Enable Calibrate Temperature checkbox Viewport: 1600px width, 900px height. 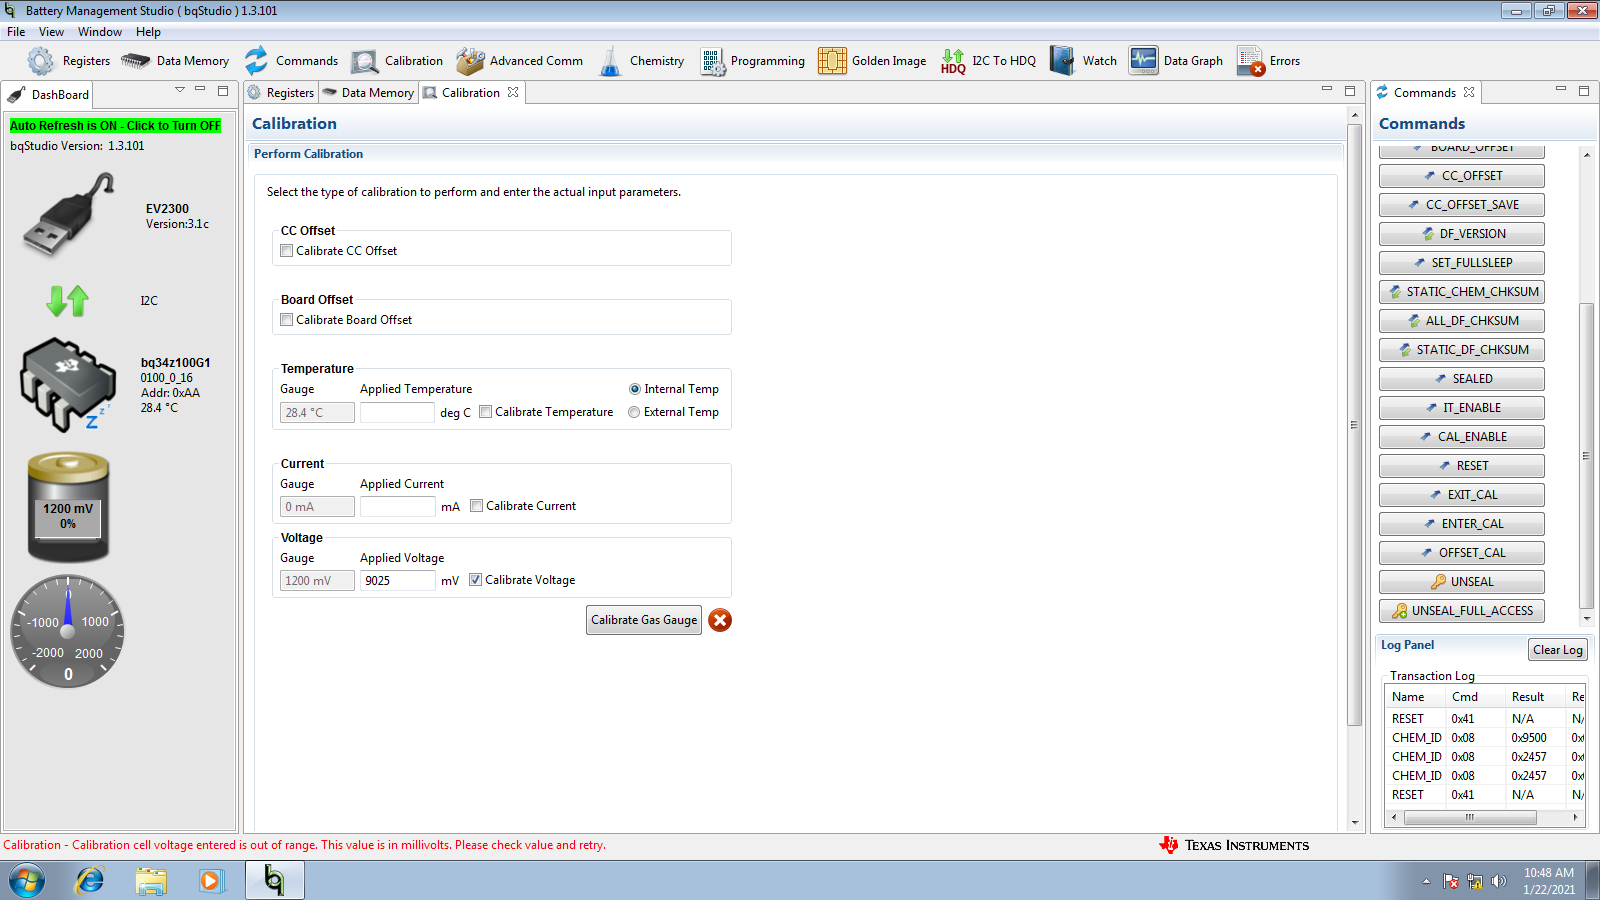[486, 412]
